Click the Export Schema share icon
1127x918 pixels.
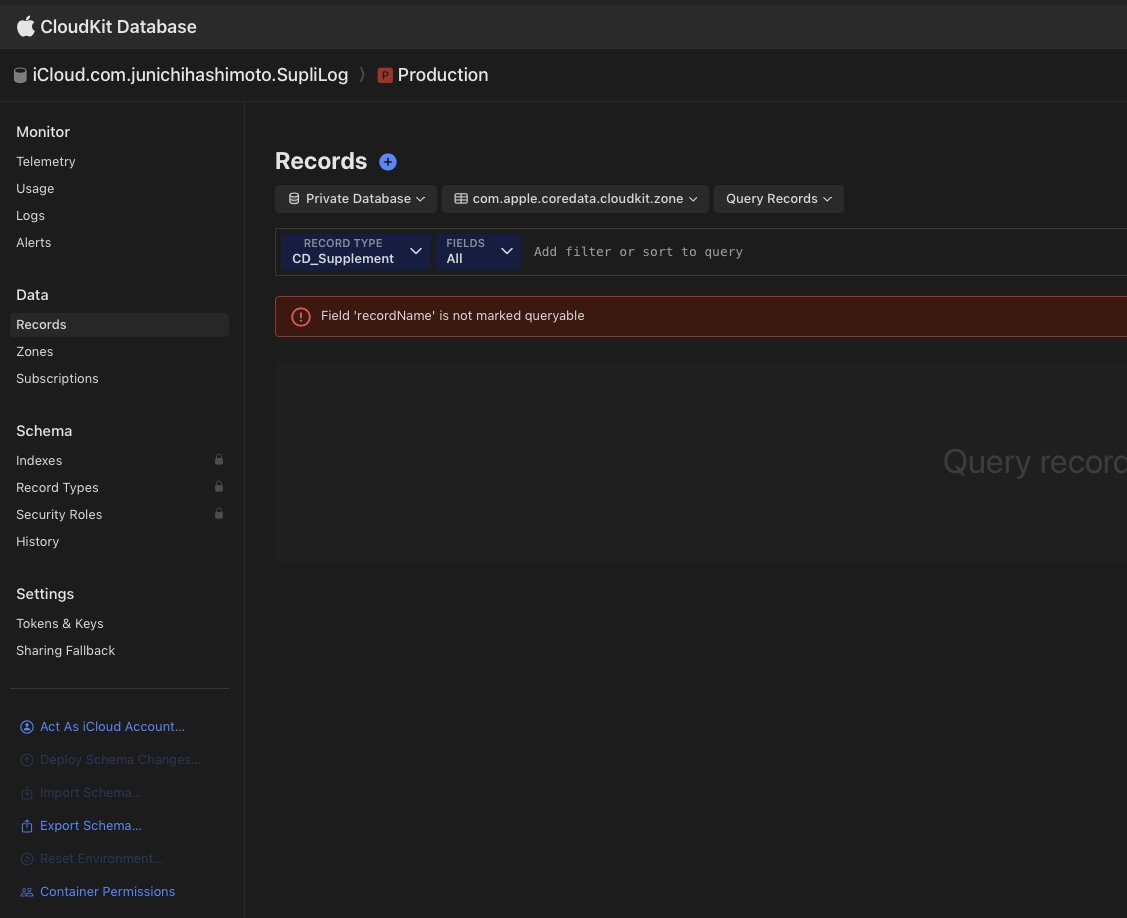point(27,826)
